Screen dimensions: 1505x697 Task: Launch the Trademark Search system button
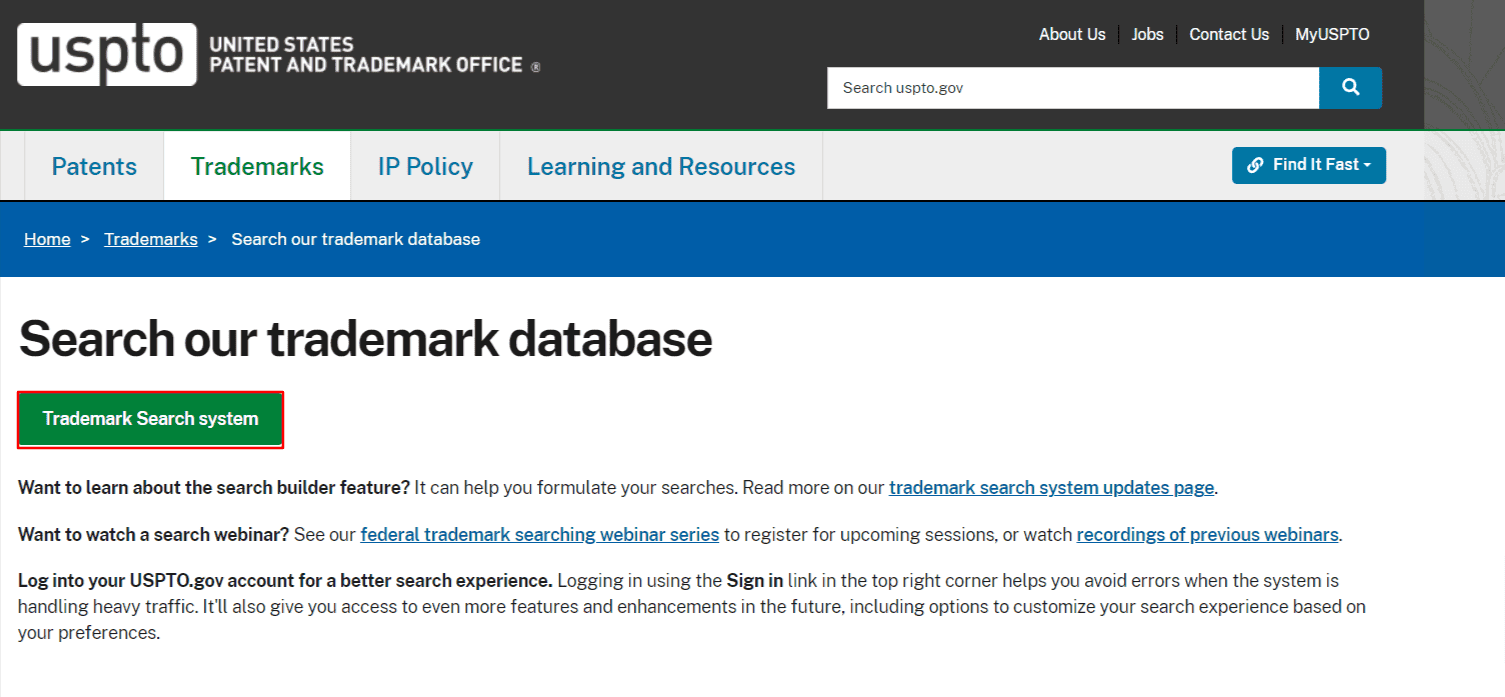tap(151, 419)
